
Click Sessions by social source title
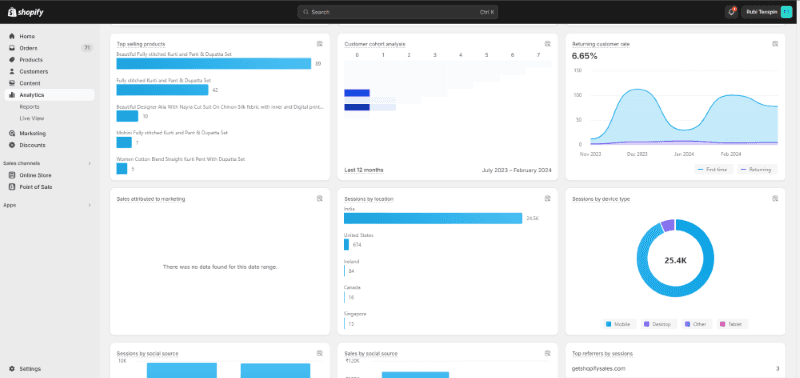[147, 354]
